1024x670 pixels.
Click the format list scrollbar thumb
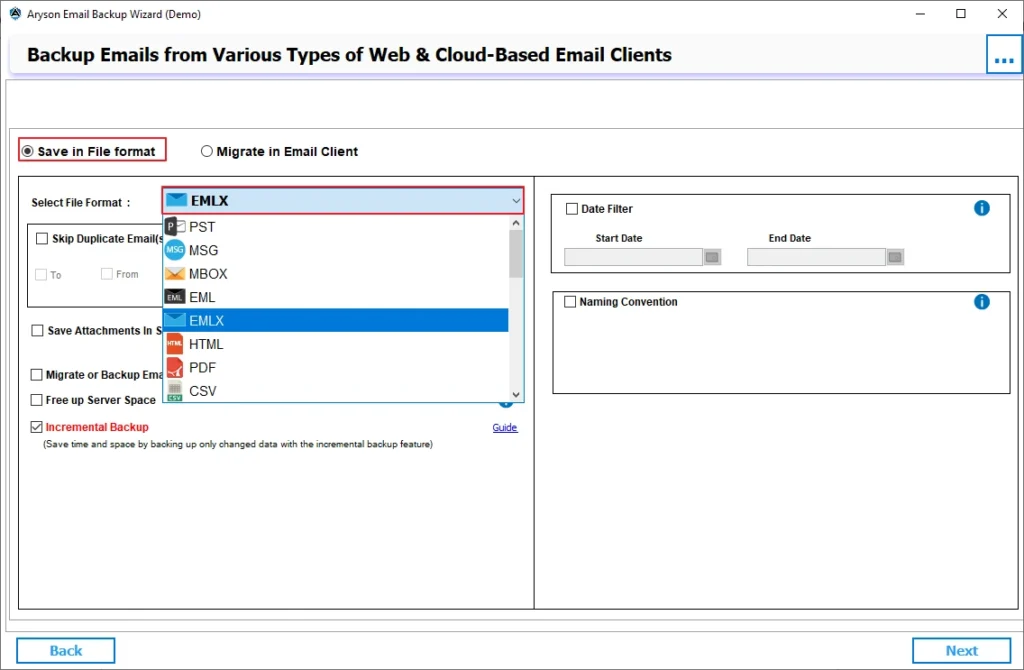pyautogui.click(x=516, y=254)
